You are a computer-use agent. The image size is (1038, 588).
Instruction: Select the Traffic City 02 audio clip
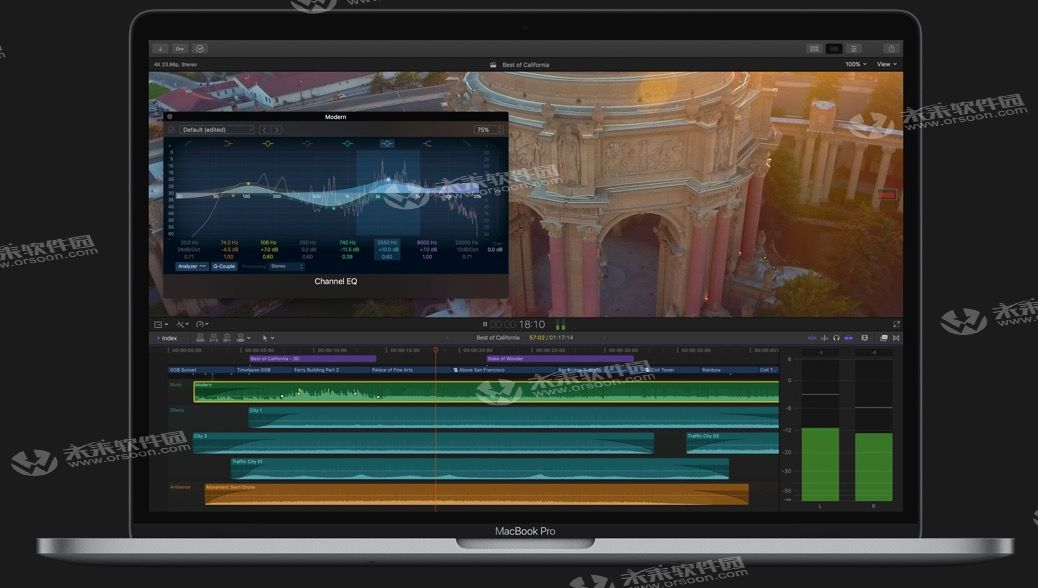tap(732, 444)
